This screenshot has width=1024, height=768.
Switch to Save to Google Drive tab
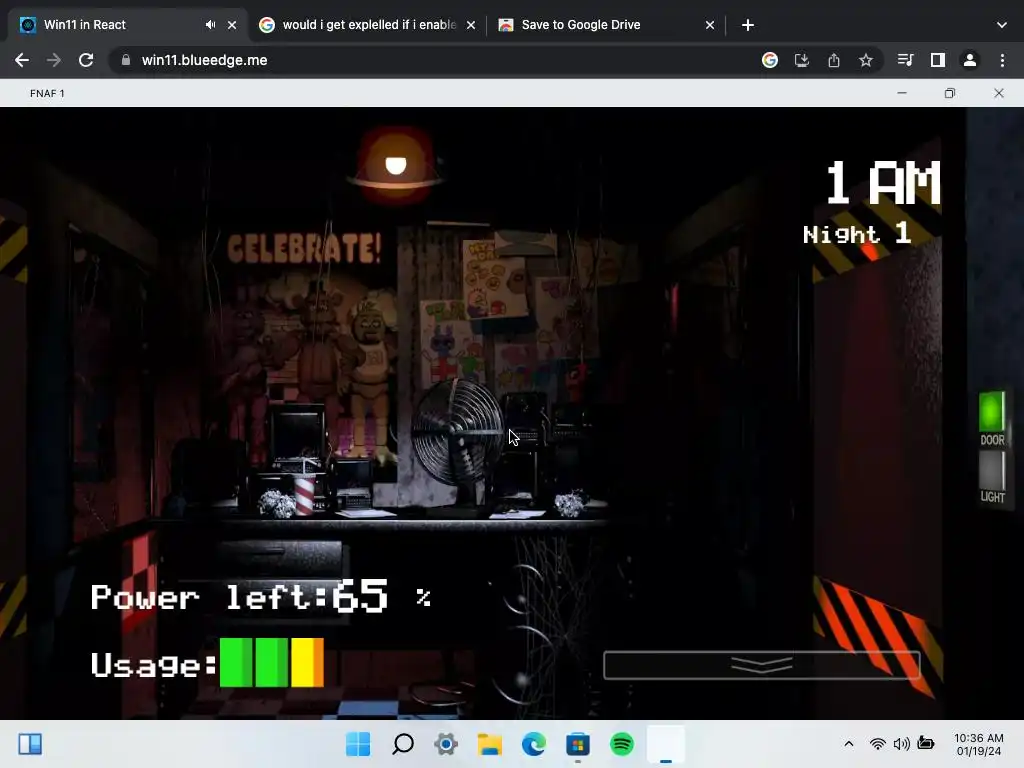606,25
